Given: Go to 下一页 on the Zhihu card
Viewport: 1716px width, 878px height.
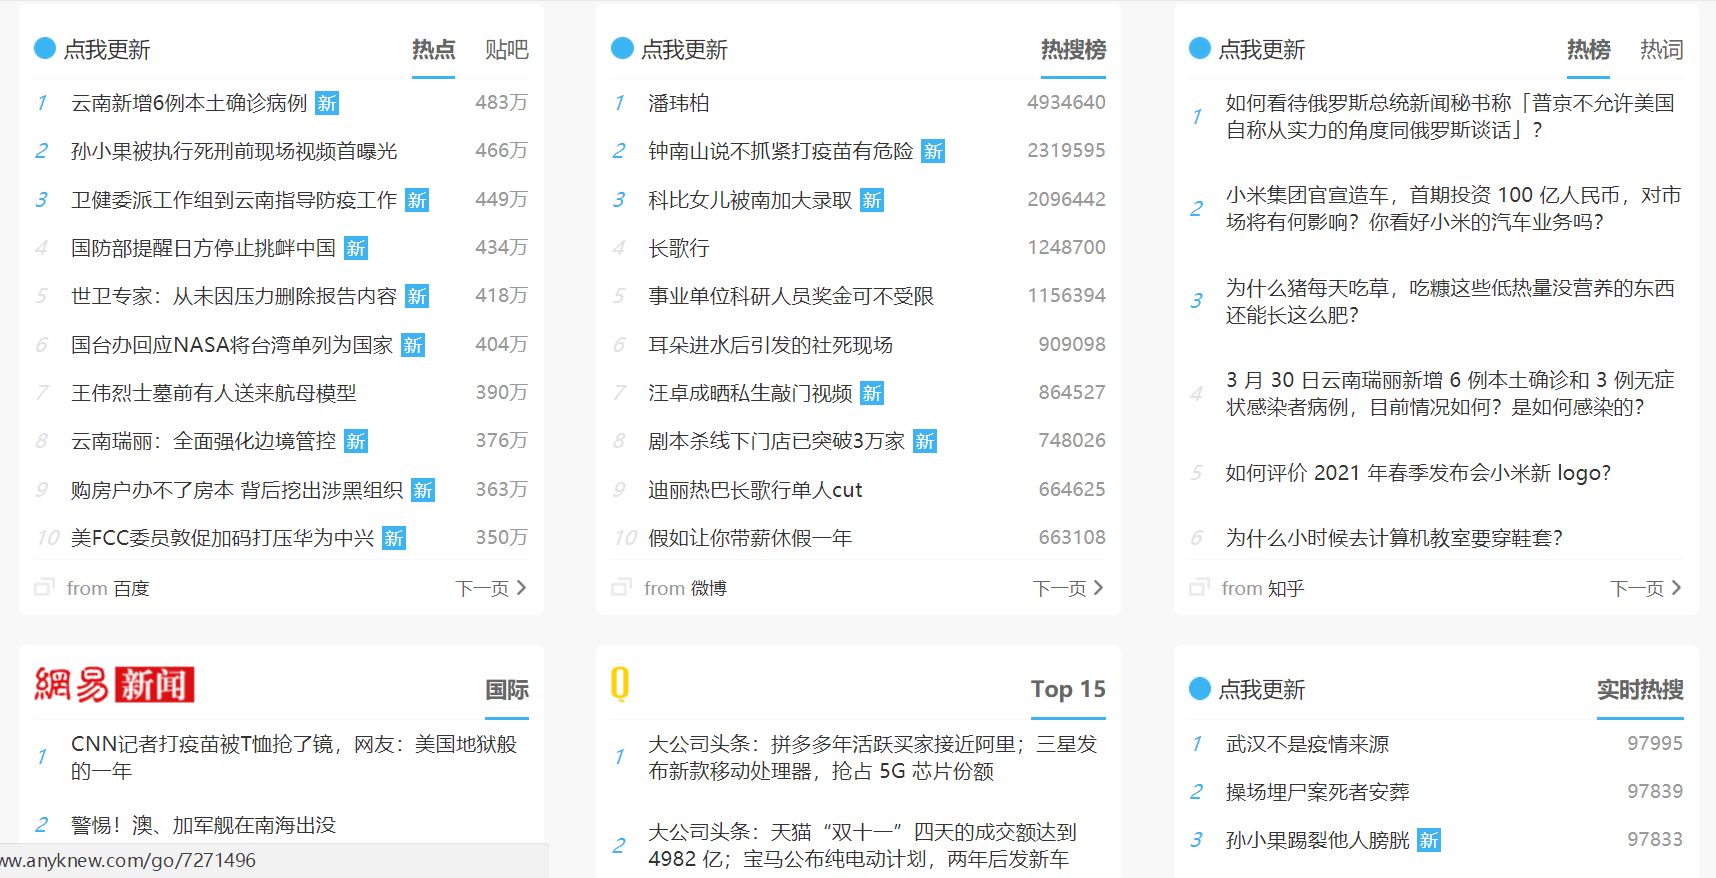Looking at the screenshot, I should [x=1646, y=588].
